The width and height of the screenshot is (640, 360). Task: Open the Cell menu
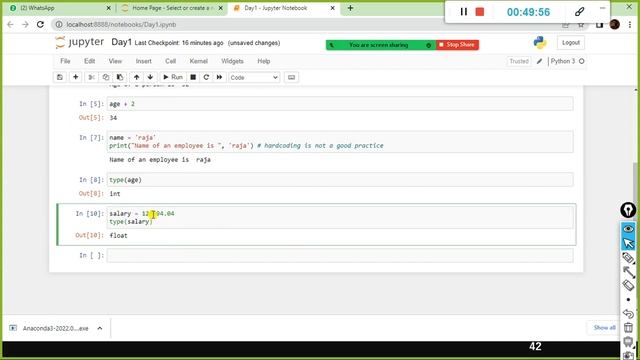click(170, 61)
